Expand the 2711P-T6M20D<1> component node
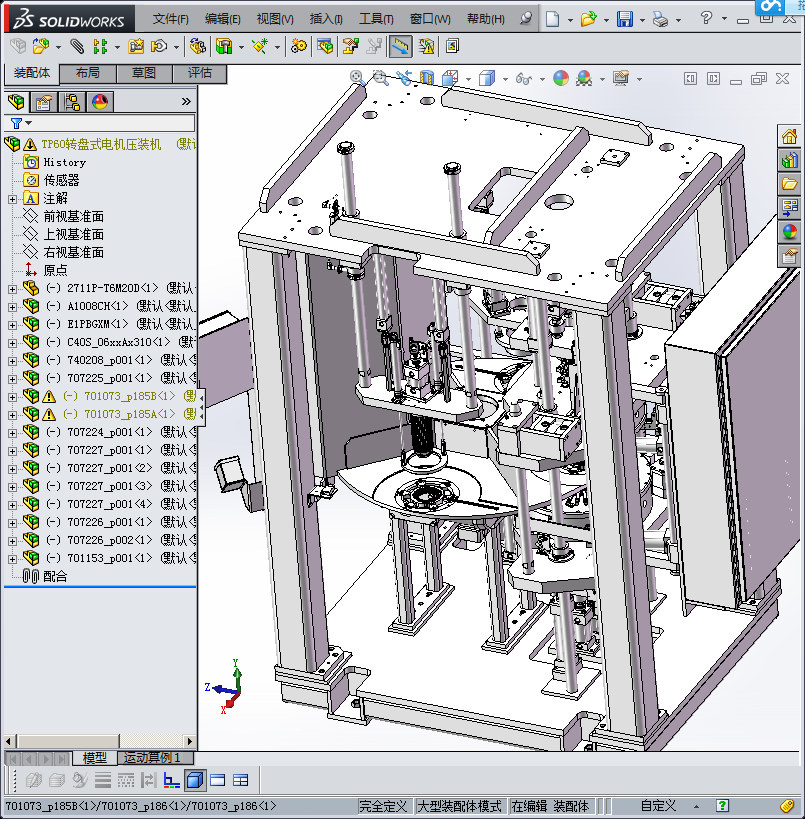Viewport: 805px width, 819px height. pos(12,288)
